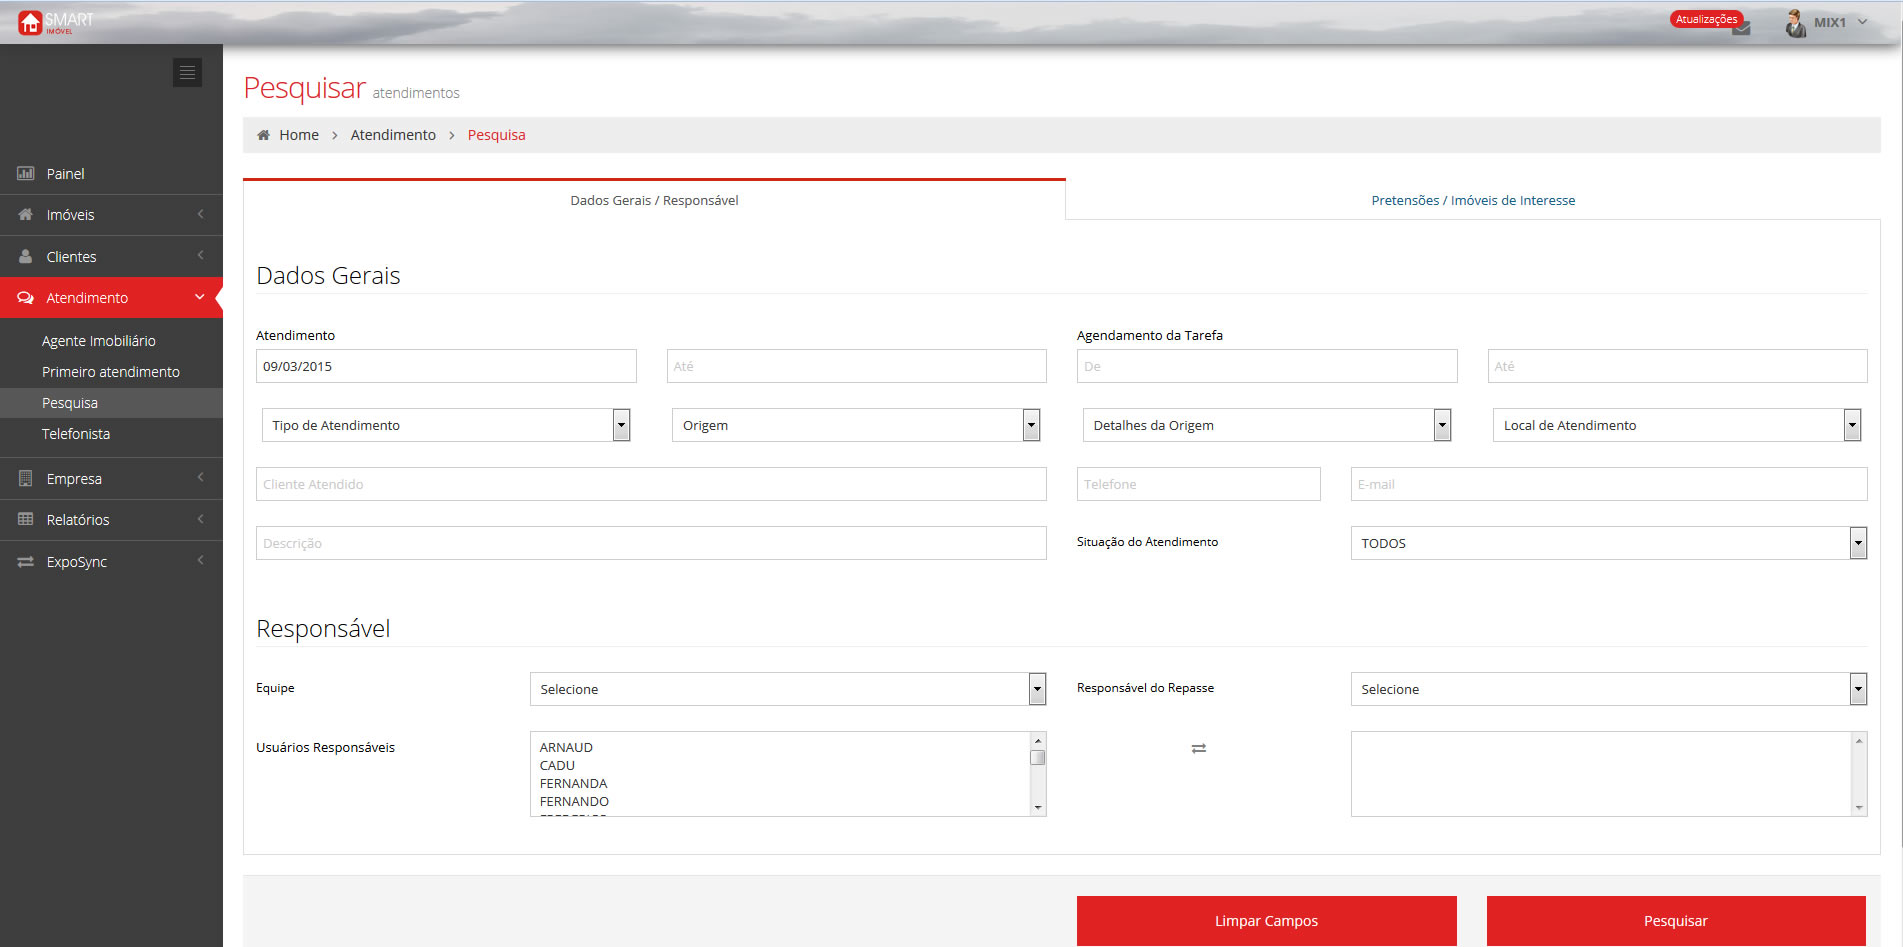Expand the Imóveis sidebar menu
Viewport: 1903px width, 947px height.
(110, 215)
